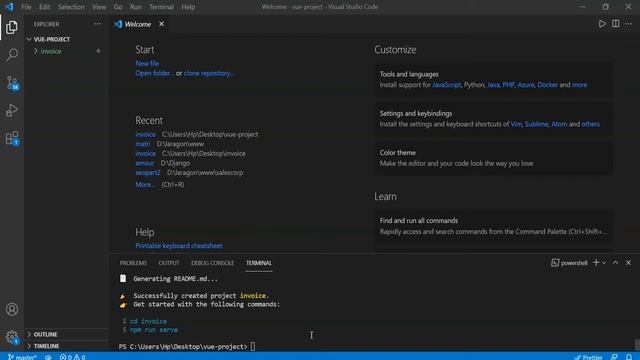Viewport: 640px width, 360px height.
Task: Click the Open folder... link
Action: point(155,73)
